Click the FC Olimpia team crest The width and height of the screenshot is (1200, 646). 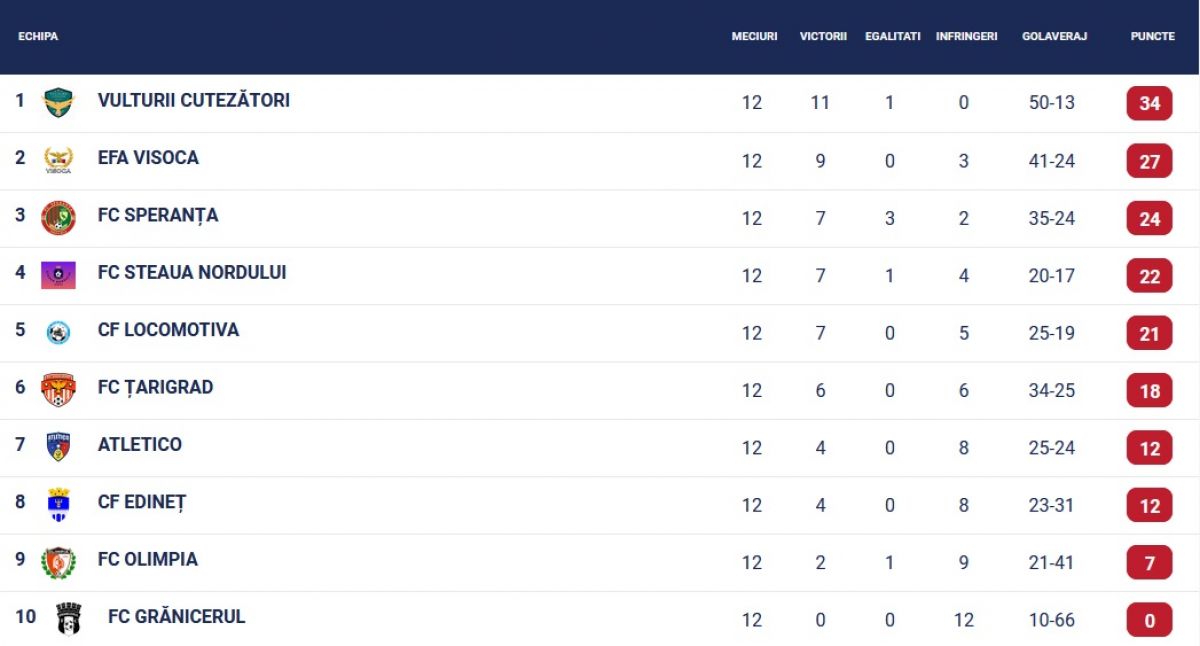(58, 561)
